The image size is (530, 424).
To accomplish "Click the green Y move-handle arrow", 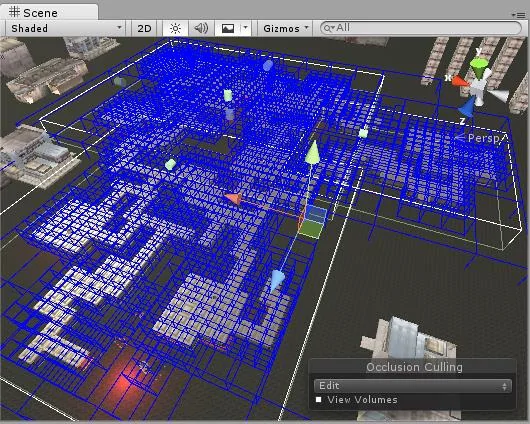I will [312, 153].
